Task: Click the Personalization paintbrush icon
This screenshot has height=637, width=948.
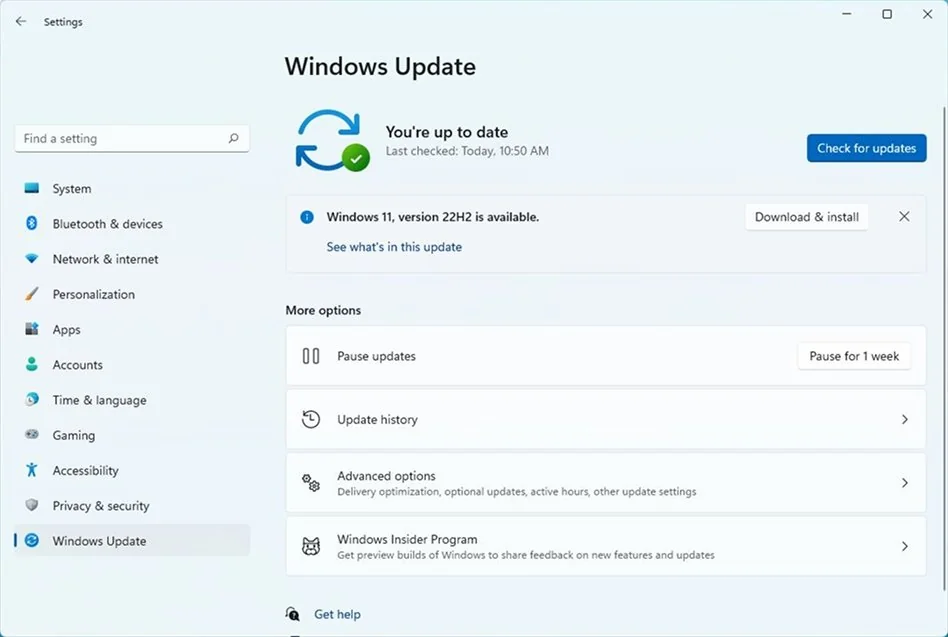Action: 32,294
